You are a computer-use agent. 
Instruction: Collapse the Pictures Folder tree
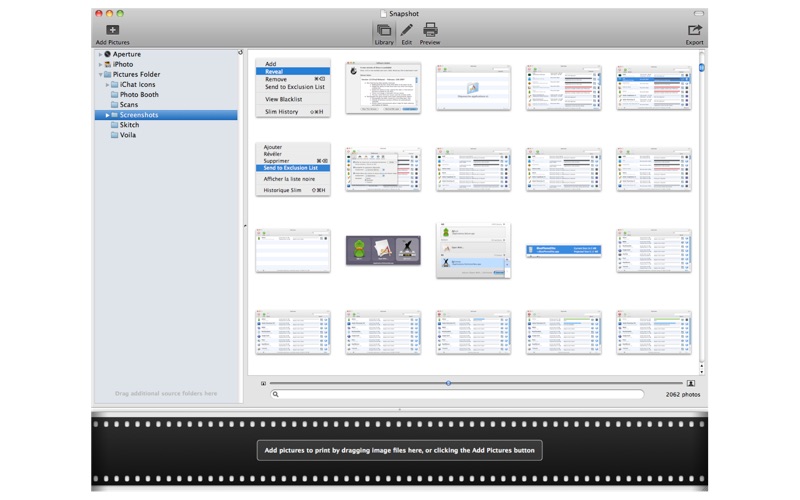pyautogui.click(x=100, y=74)
